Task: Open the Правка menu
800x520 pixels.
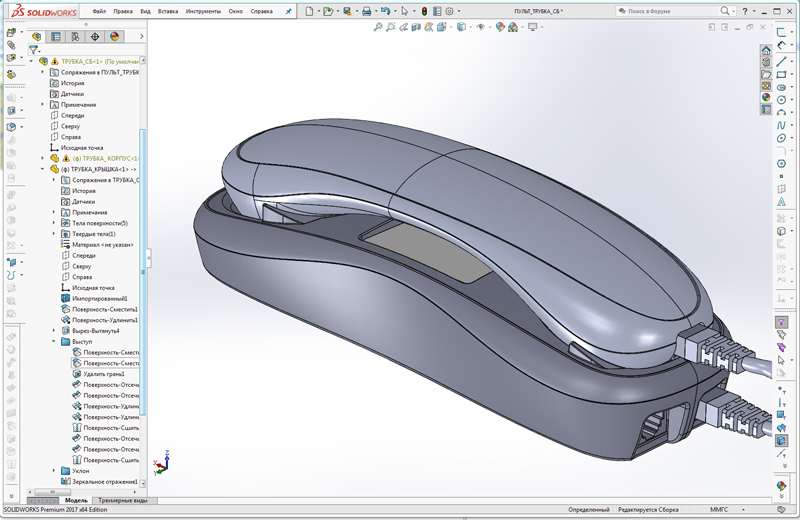Action: [x=123, y=11]
